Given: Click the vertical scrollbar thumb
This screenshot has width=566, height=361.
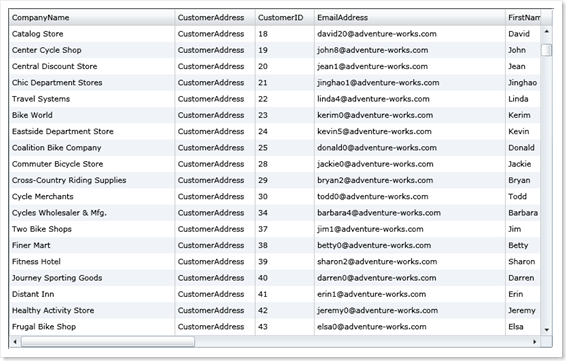Looking at the screenshot, I should [547, 50].
